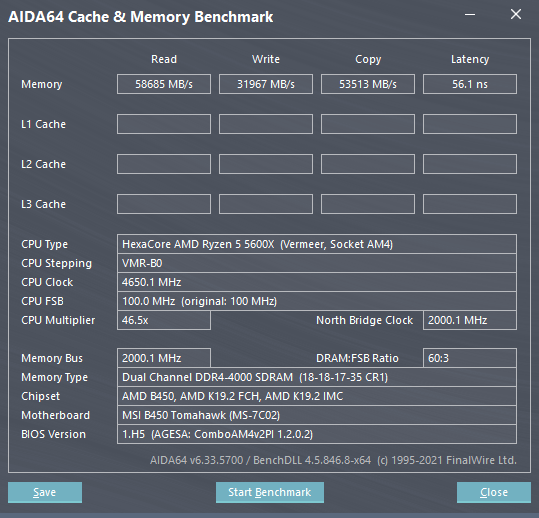Screen dimensions: 539x518
Task: Click the CPU Multiplier 46.5x field
Action: pyautogui.click(x=164, y=320)
